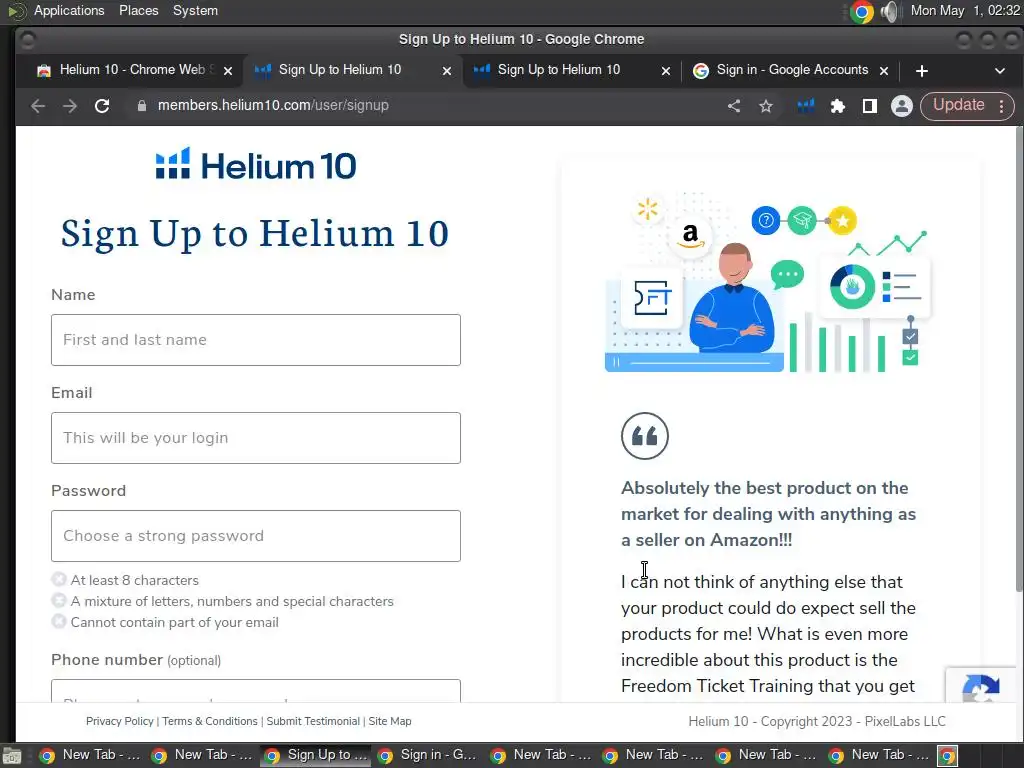Click the show desktop icon in taskbar

(12, 756)
